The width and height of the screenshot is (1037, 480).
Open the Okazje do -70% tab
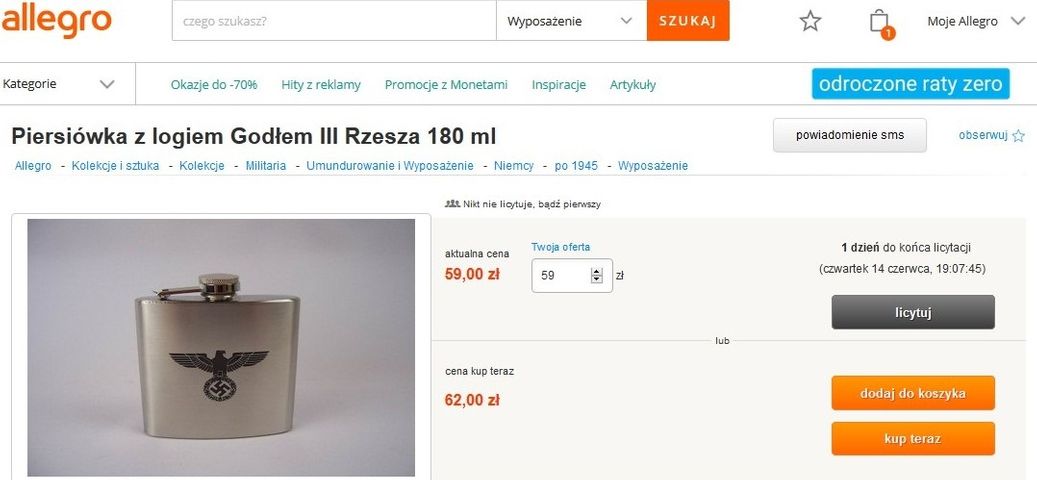tap(214, 85)
